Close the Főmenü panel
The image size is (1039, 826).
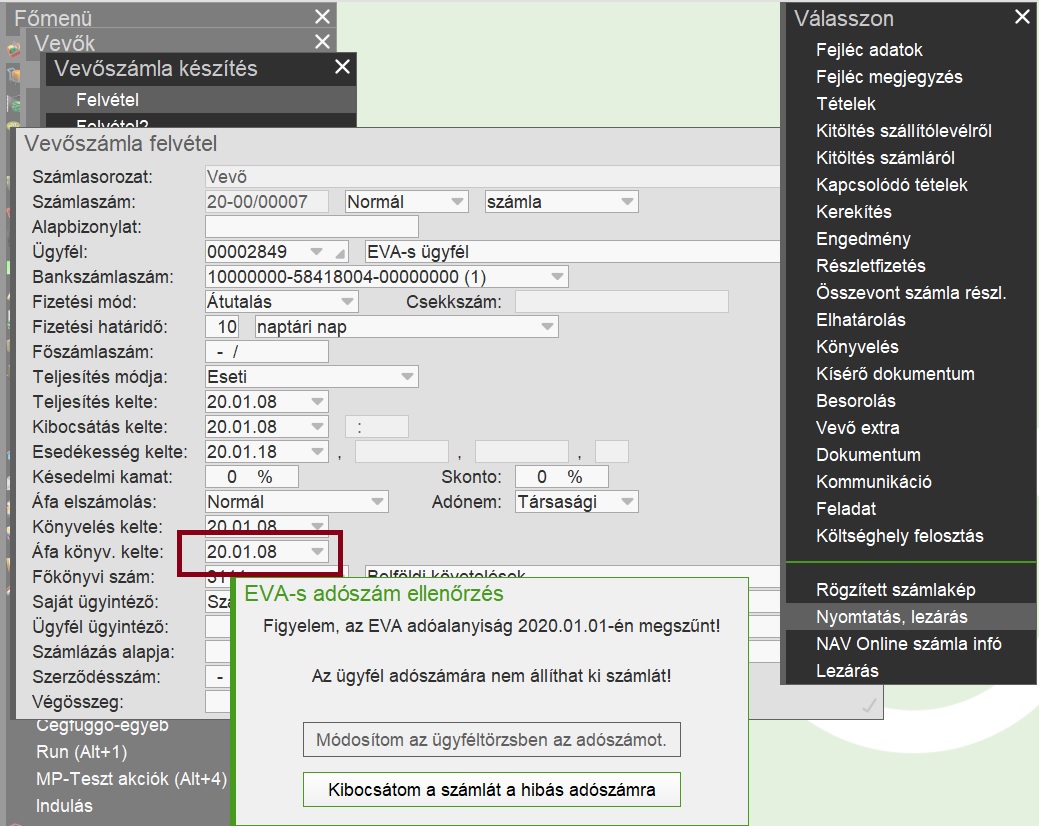pyautogui.click(x=321, y=17)
